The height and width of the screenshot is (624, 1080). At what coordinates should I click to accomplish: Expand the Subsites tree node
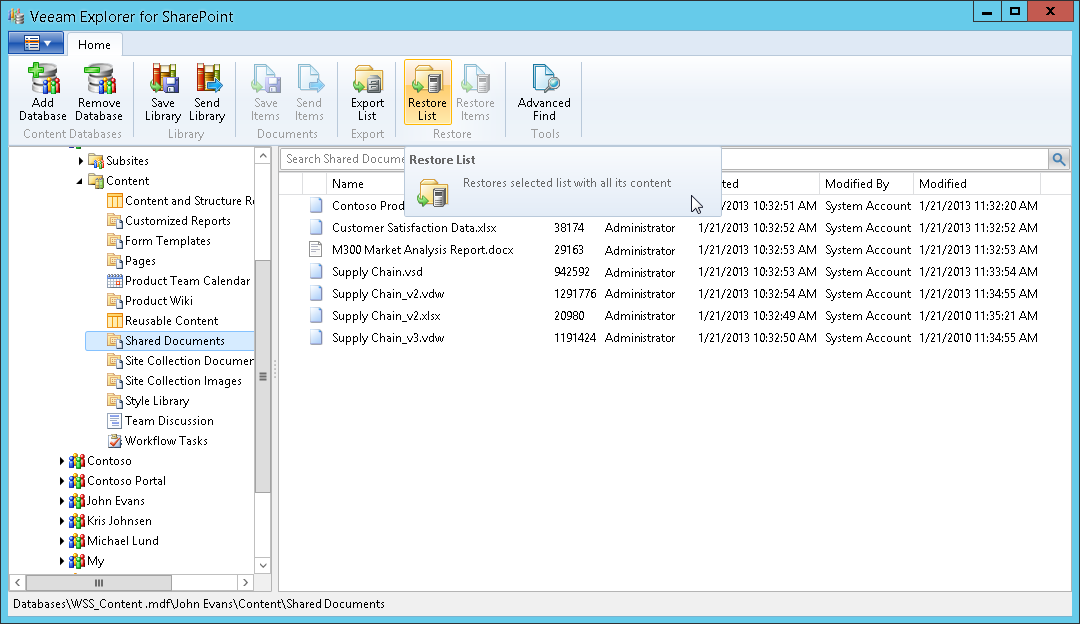click(81, 161)
